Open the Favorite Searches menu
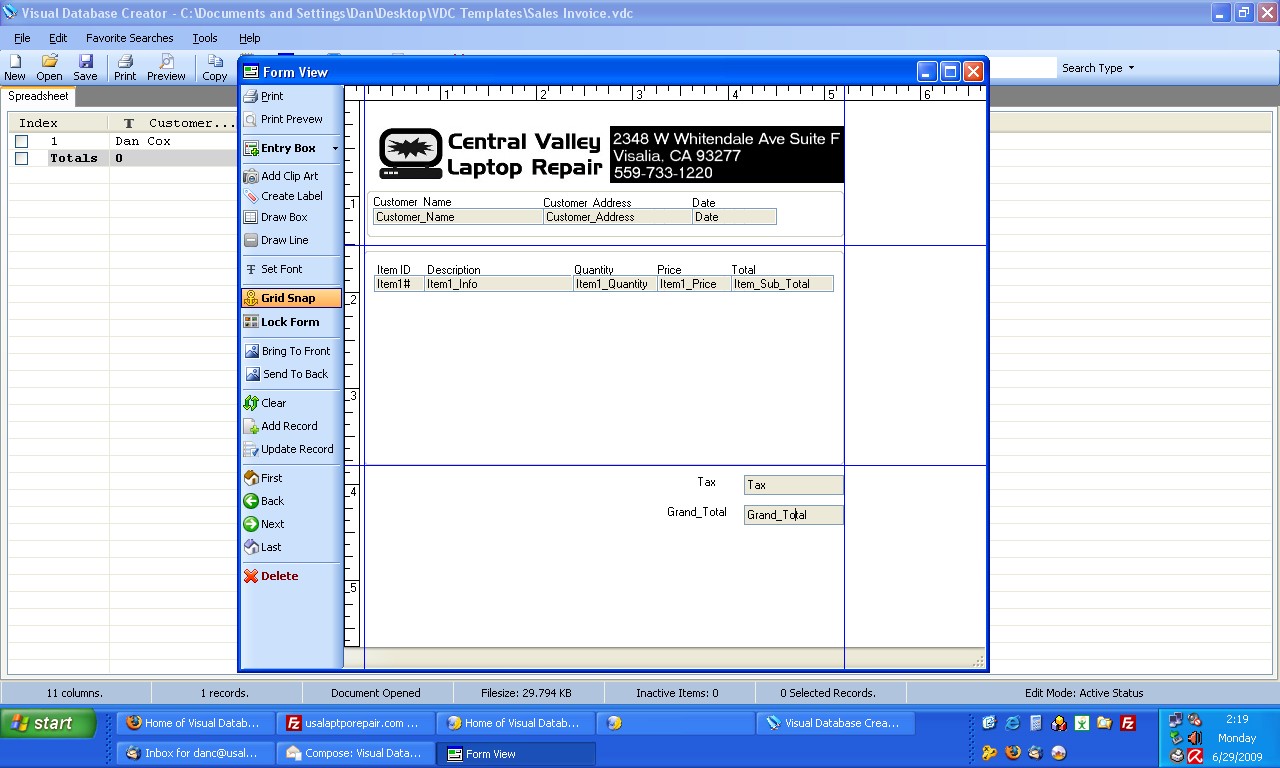The height and width of the screenshot is (768, 1280). pos(130,38)
